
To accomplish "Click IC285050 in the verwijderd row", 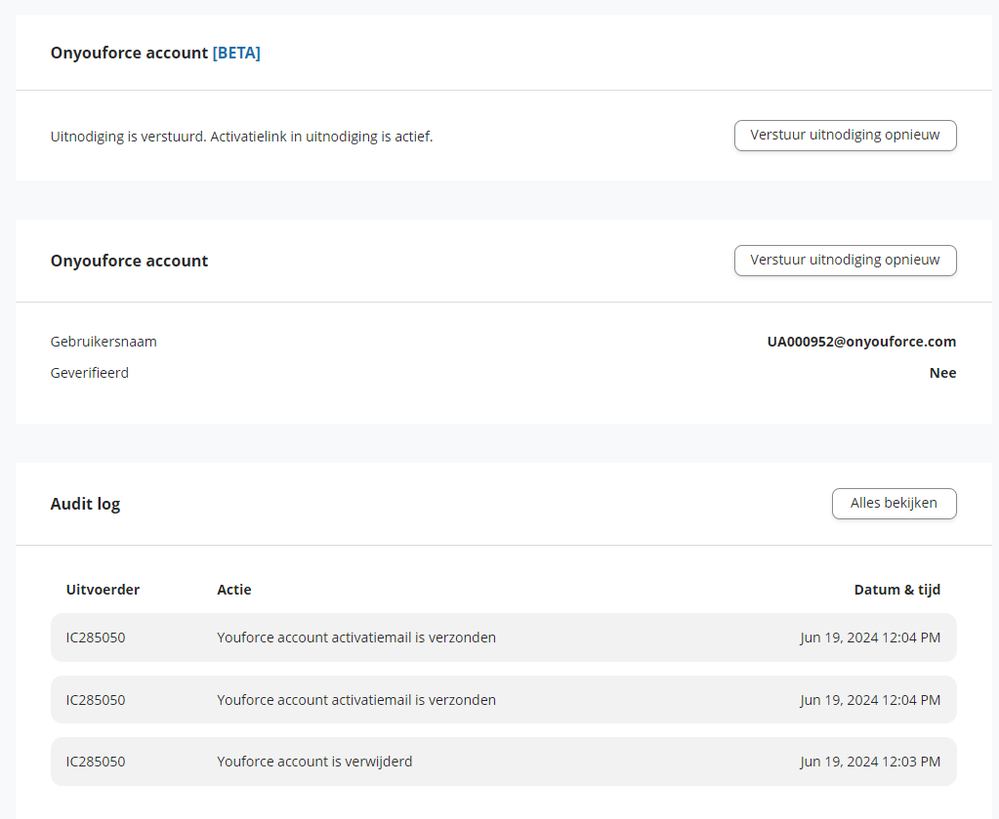I will coord(96,762).
